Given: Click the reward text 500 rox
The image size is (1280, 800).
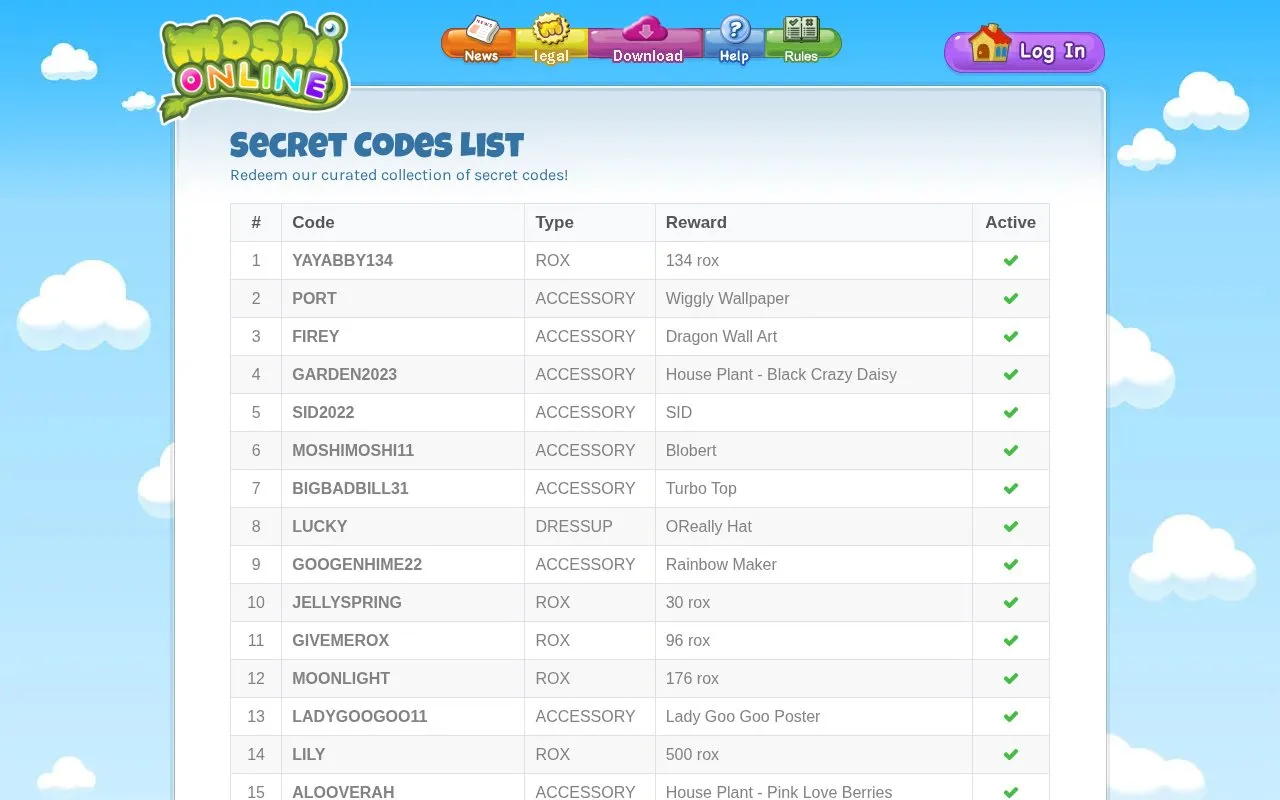Looking at the screenshot, I should 692,754.
